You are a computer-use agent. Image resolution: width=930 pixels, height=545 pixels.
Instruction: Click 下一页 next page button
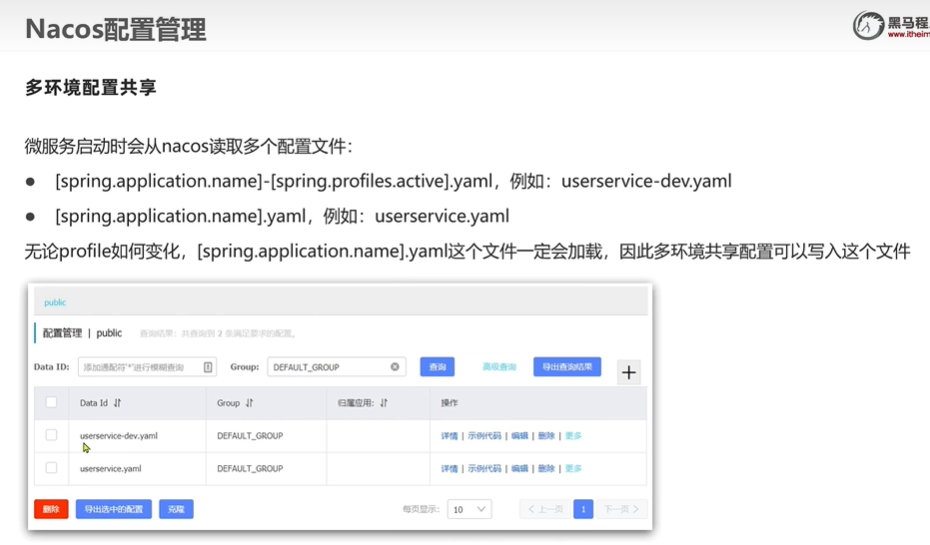coord(621,509)
